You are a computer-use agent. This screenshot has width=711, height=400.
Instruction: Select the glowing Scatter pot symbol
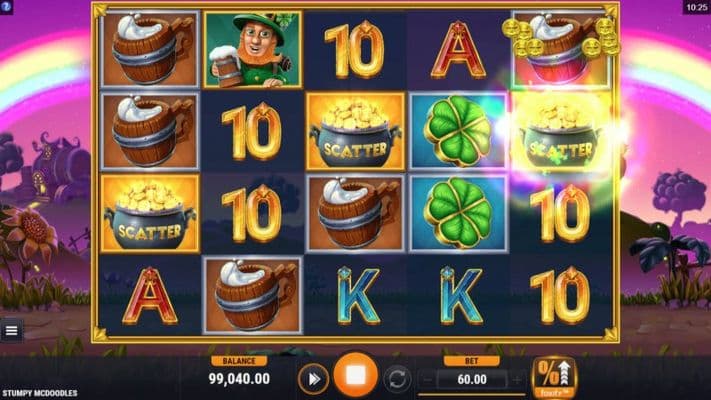[x=561, y=132]
